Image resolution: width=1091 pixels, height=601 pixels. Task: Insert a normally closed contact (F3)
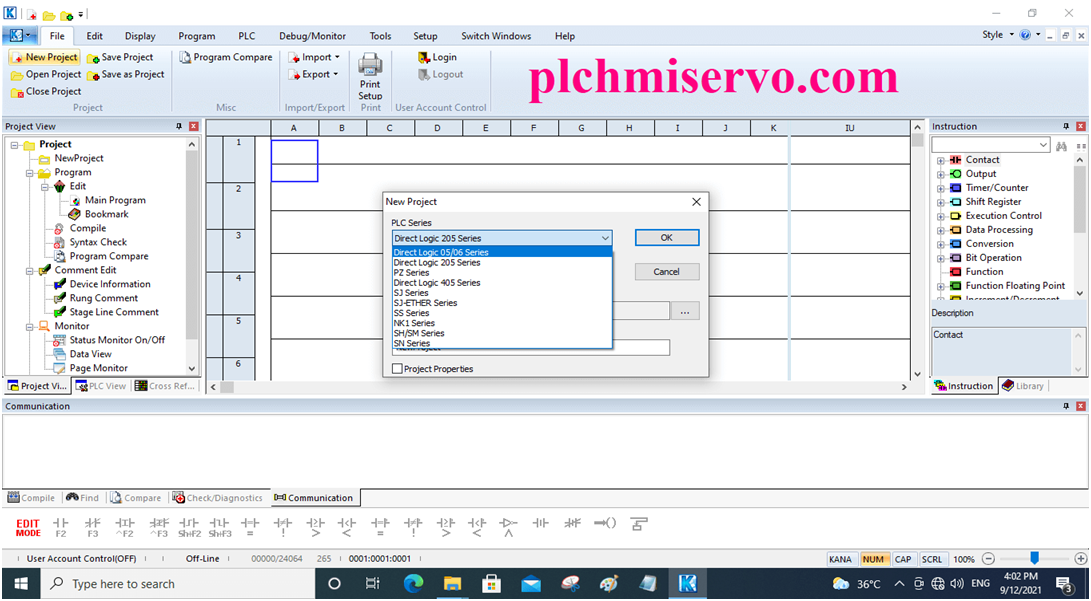[93, 523]
